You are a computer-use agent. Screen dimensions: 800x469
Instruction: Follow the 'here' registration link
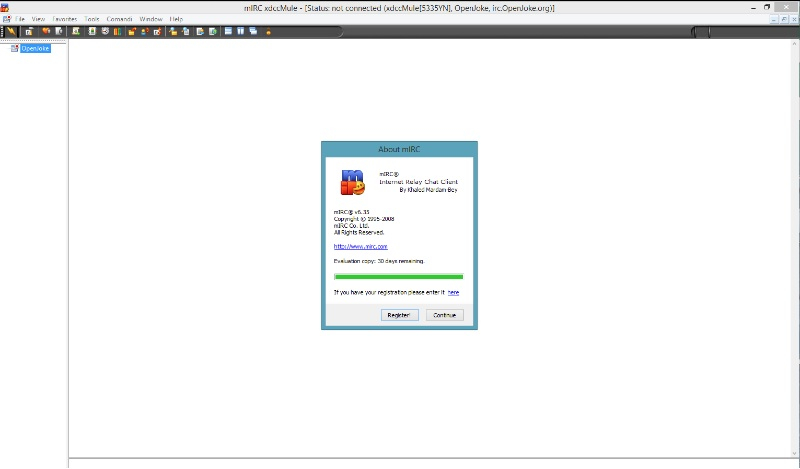pyautogui.click(x=453, y=292)
